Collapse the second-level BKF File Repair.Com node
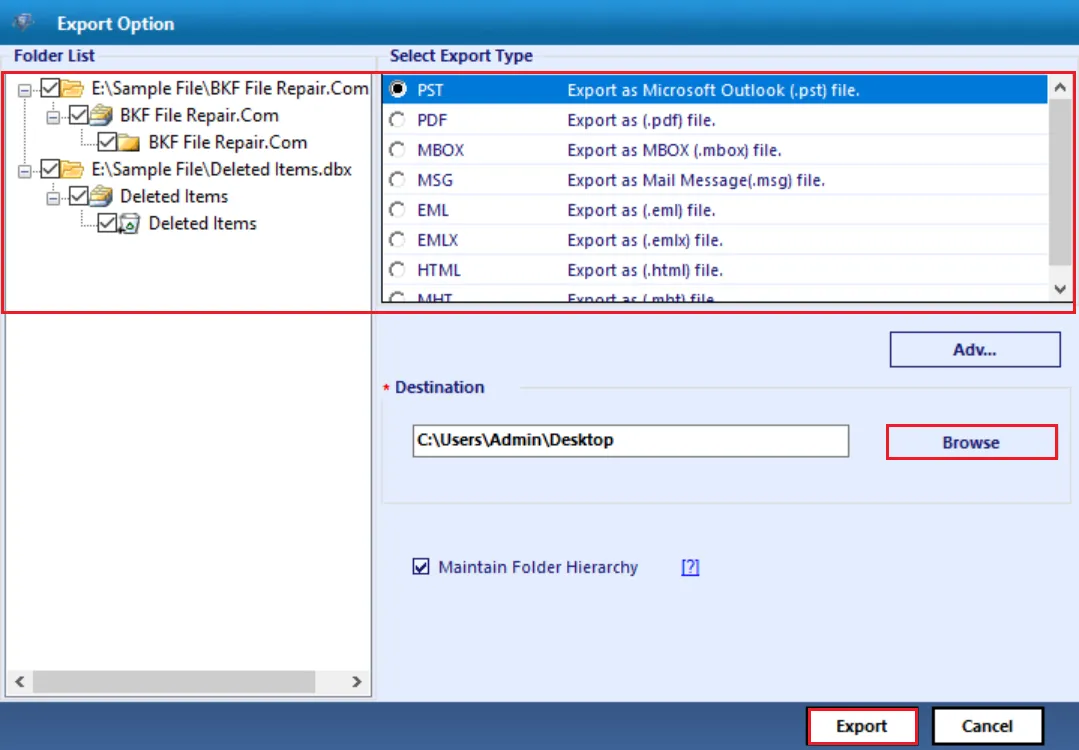1079x750 pixels. (53, 117)
